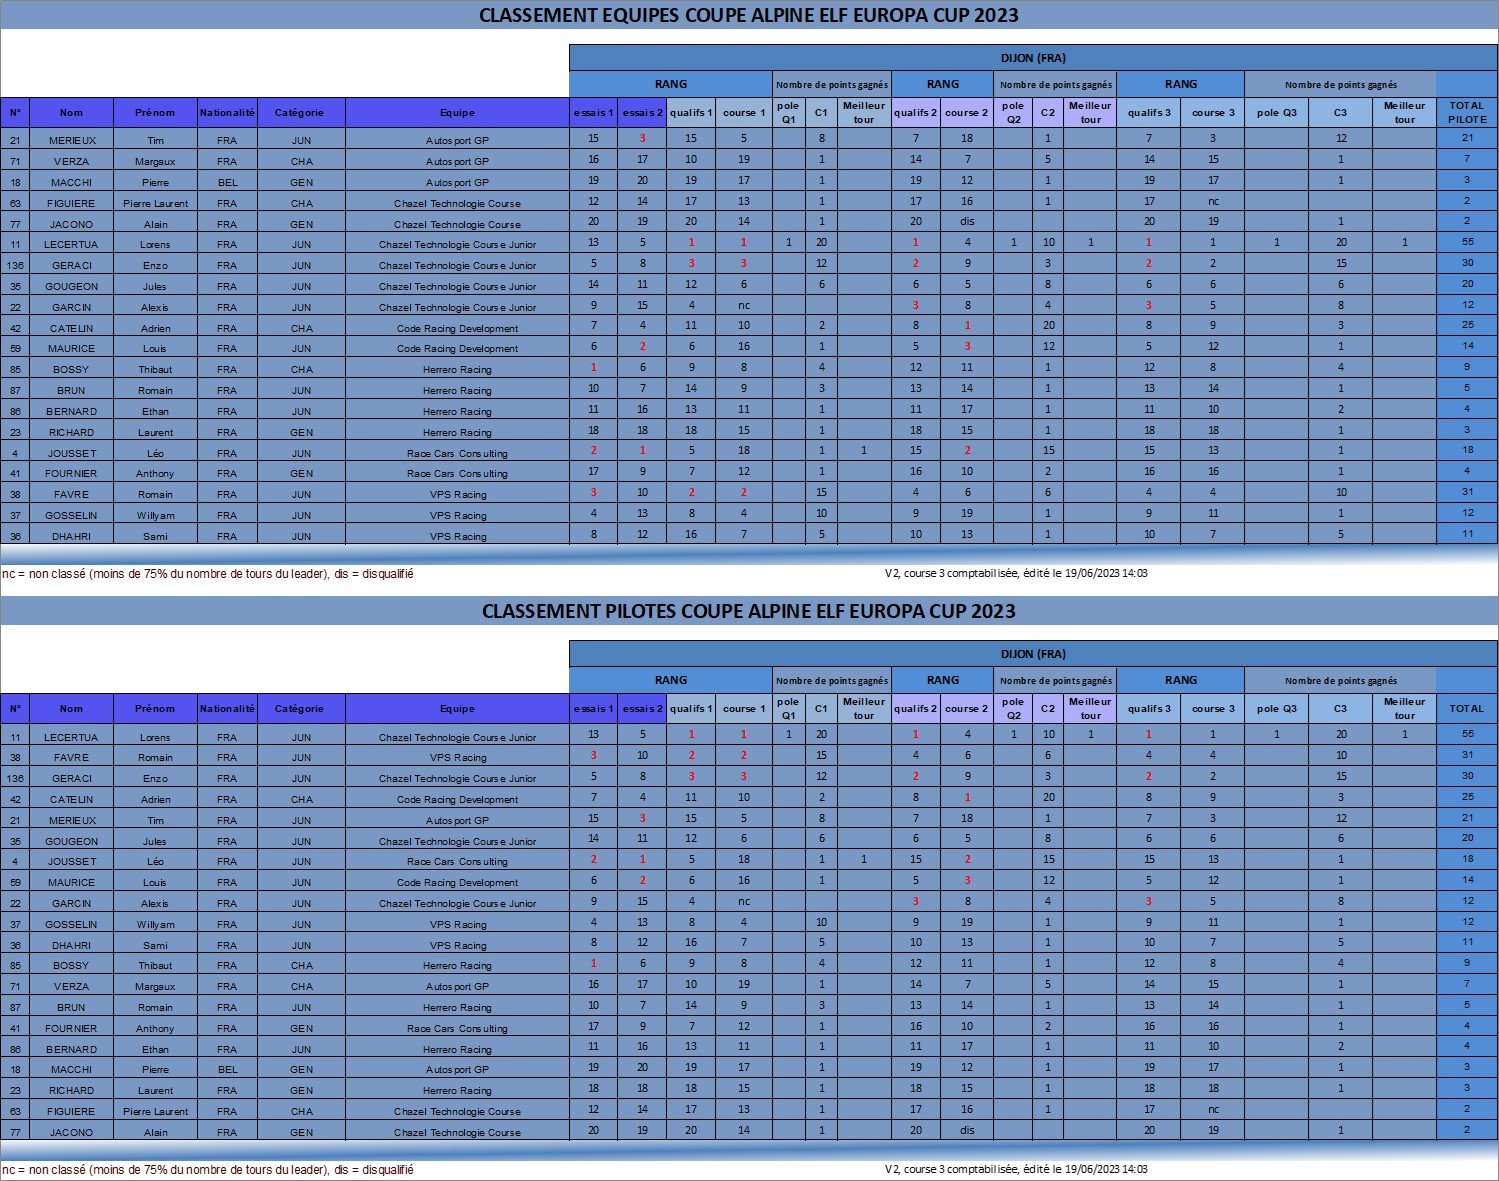The width and height of the screenshot is (1499, 1181).
Task: Select 'DIJON (FRA)' header of Pilotes table
Action: [x=1033, y=654]
